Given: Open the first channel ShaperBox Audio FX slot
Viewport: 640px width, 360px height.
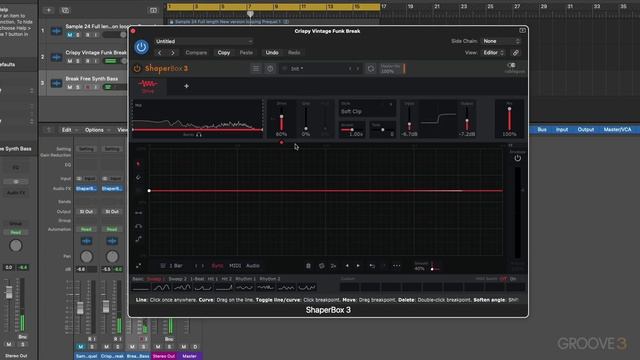Looking at the screenshot, I should [x=86, y=189].
